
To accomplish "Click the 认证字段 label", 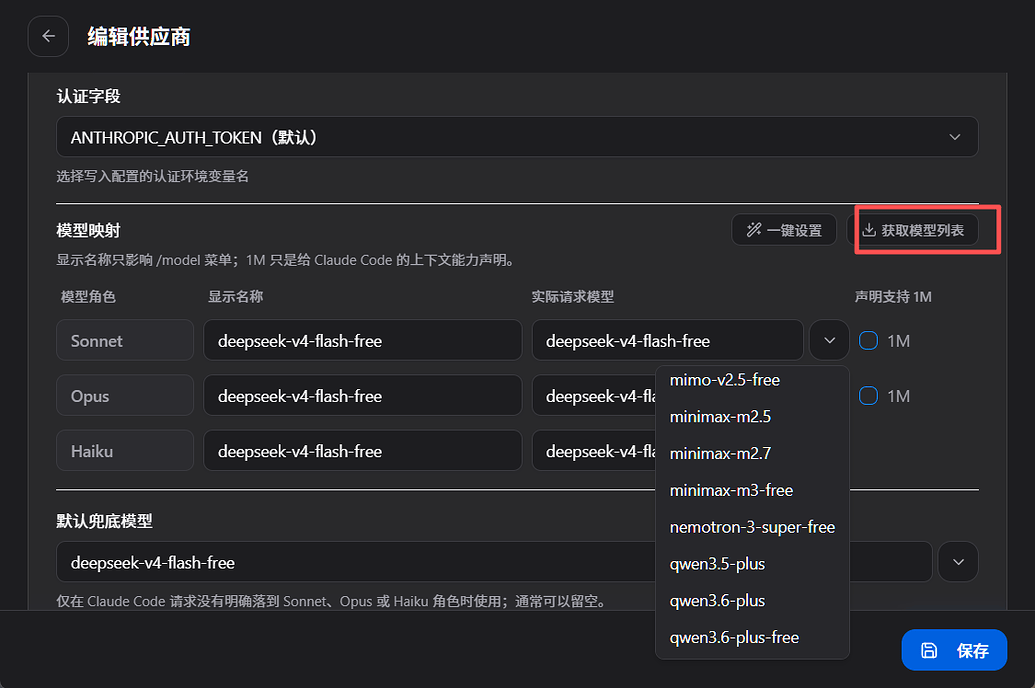I will click(88, 96).
